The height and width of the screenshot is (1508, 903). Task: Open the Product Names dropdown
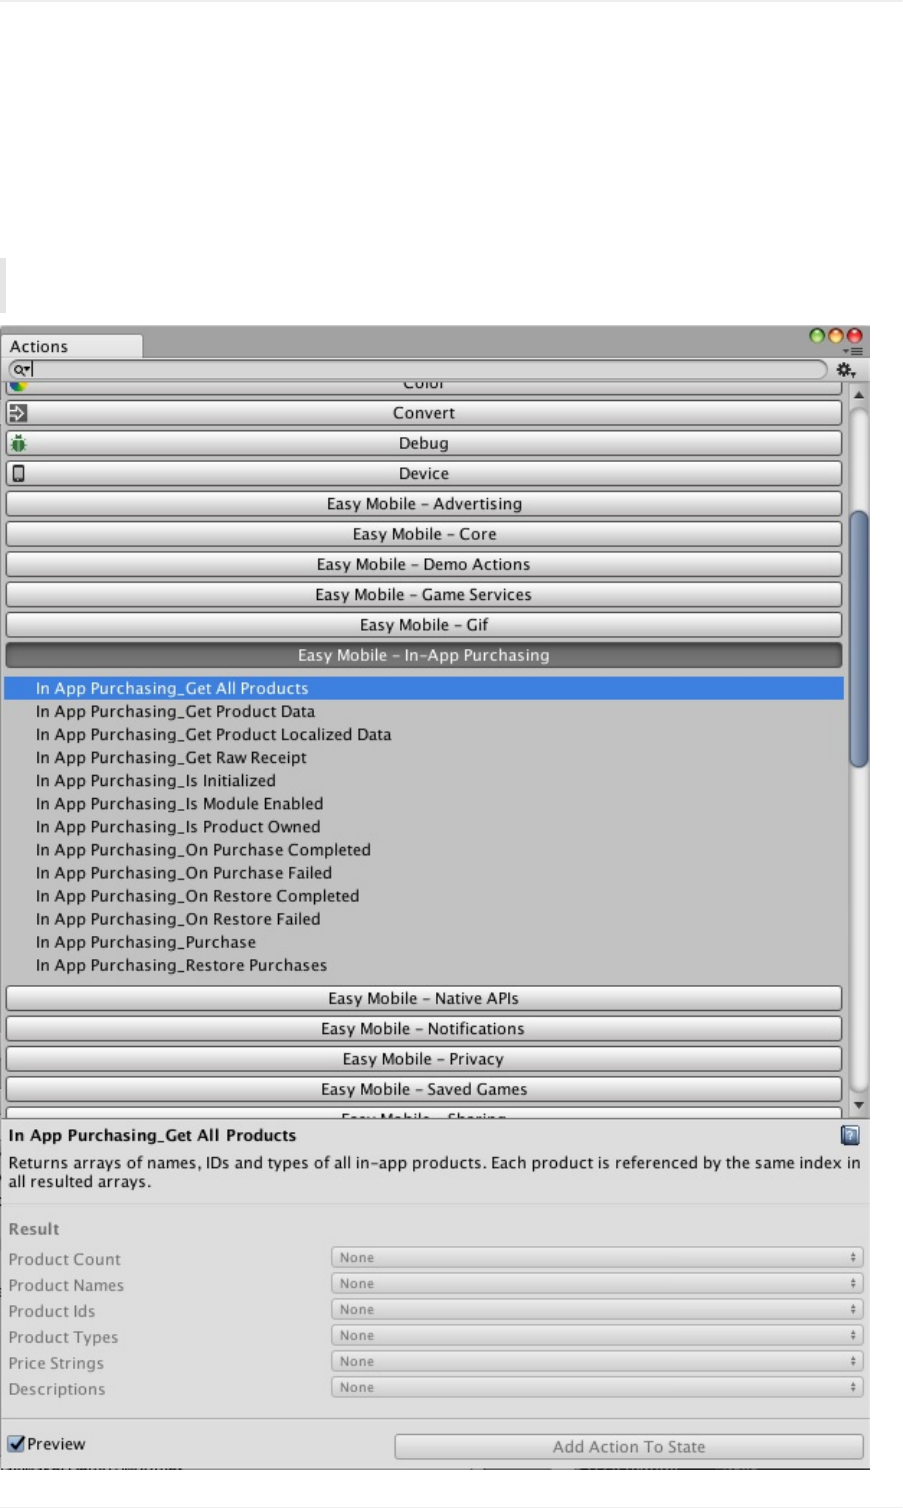[597, 1283]
